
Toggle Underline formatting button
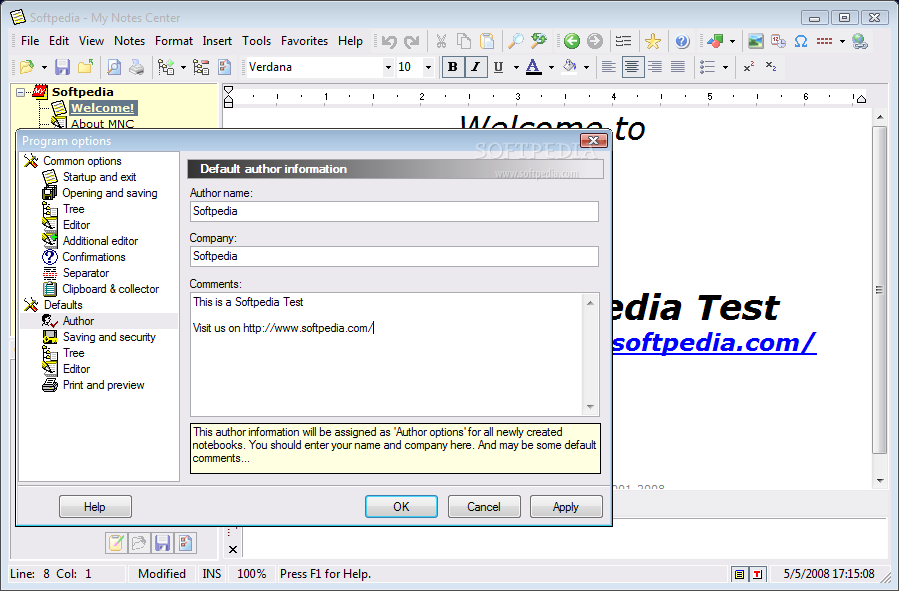coord(498,67)
